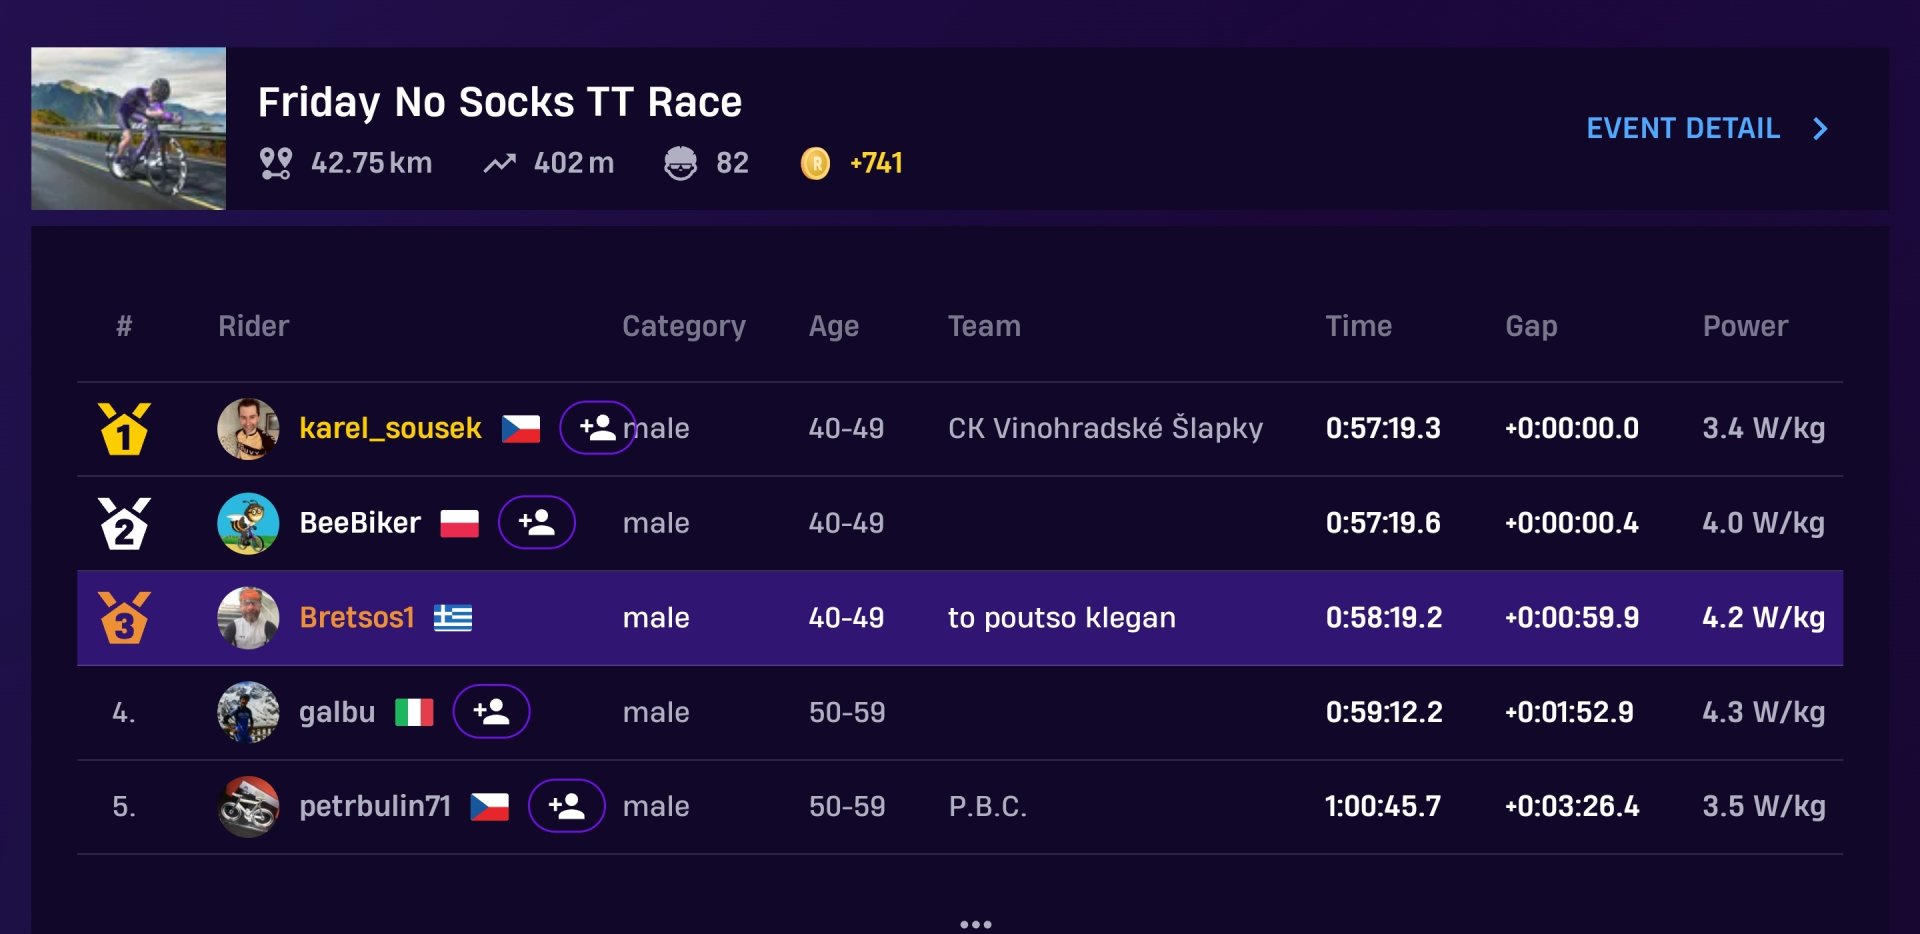Open the EVENT DETAIL link
The image size is (1920, 934).
(x=1683, y=128)
